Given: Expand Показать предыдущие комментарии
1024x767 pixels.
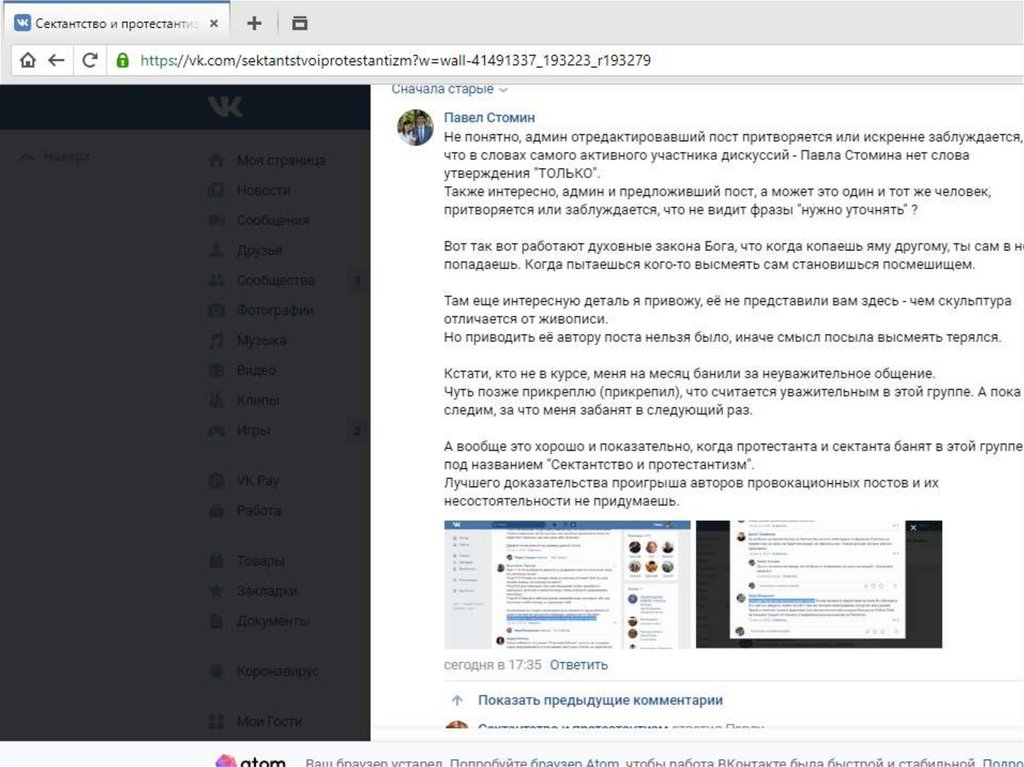Looking at the screenshot, I should pos(600,700).
